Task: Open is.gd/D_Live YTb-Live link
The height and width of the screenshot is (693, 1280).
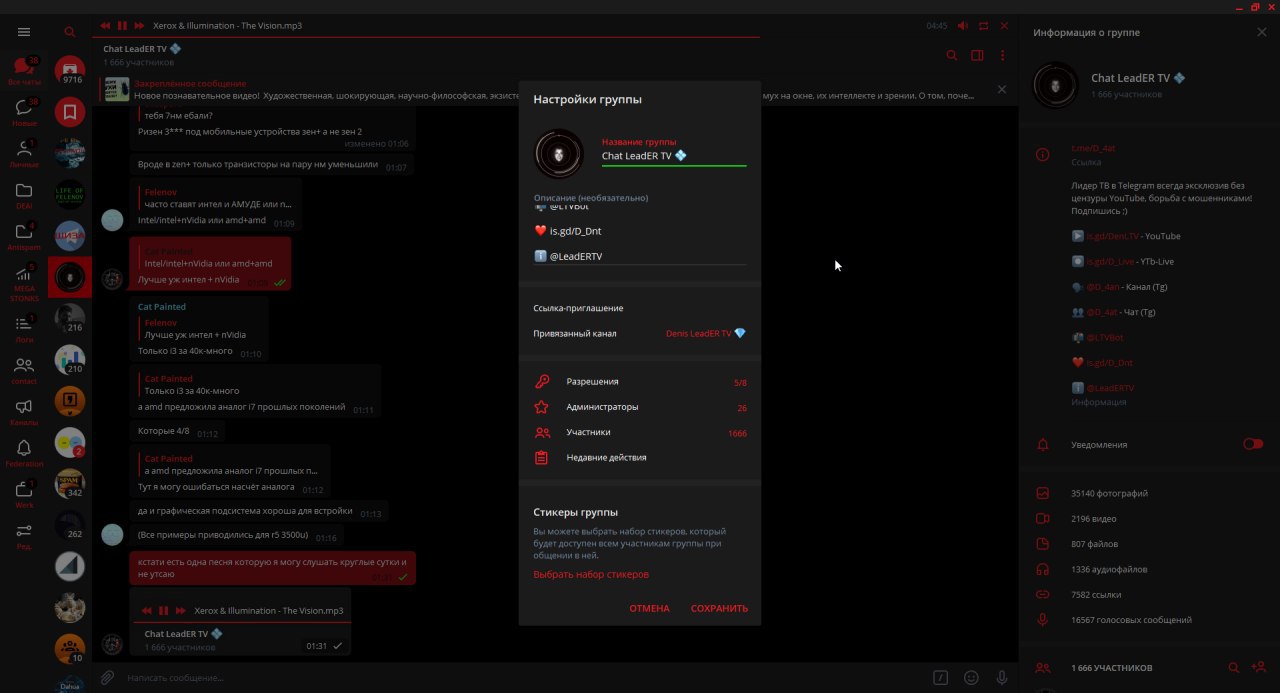Action: 1110,261
